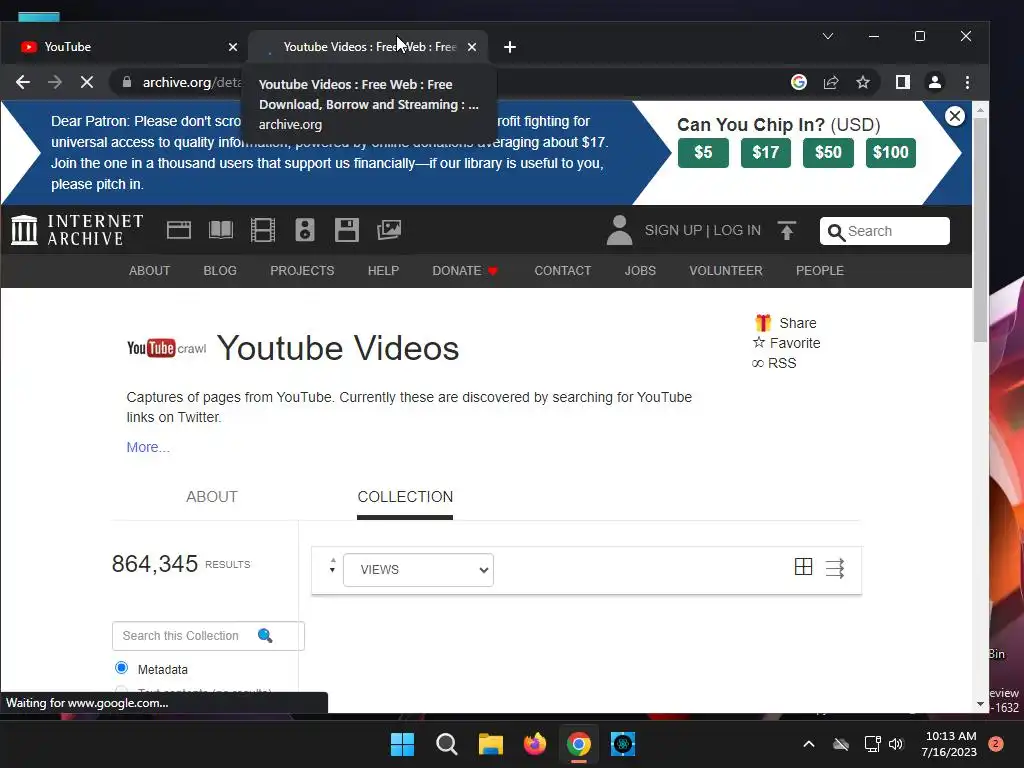Choose the $100 donation button

(891, 153)
